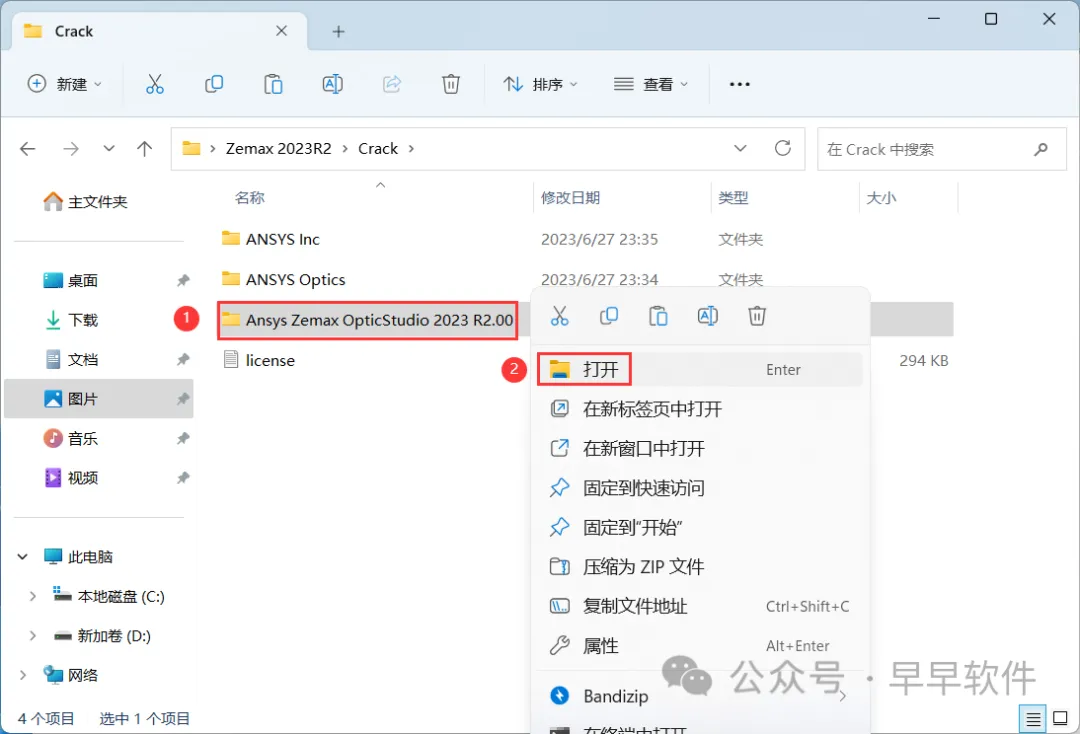Choose 在新标签页中打开 in context menu
Image resolution: width=1080 pixels, height=734 pixels.
click(700, 409)
